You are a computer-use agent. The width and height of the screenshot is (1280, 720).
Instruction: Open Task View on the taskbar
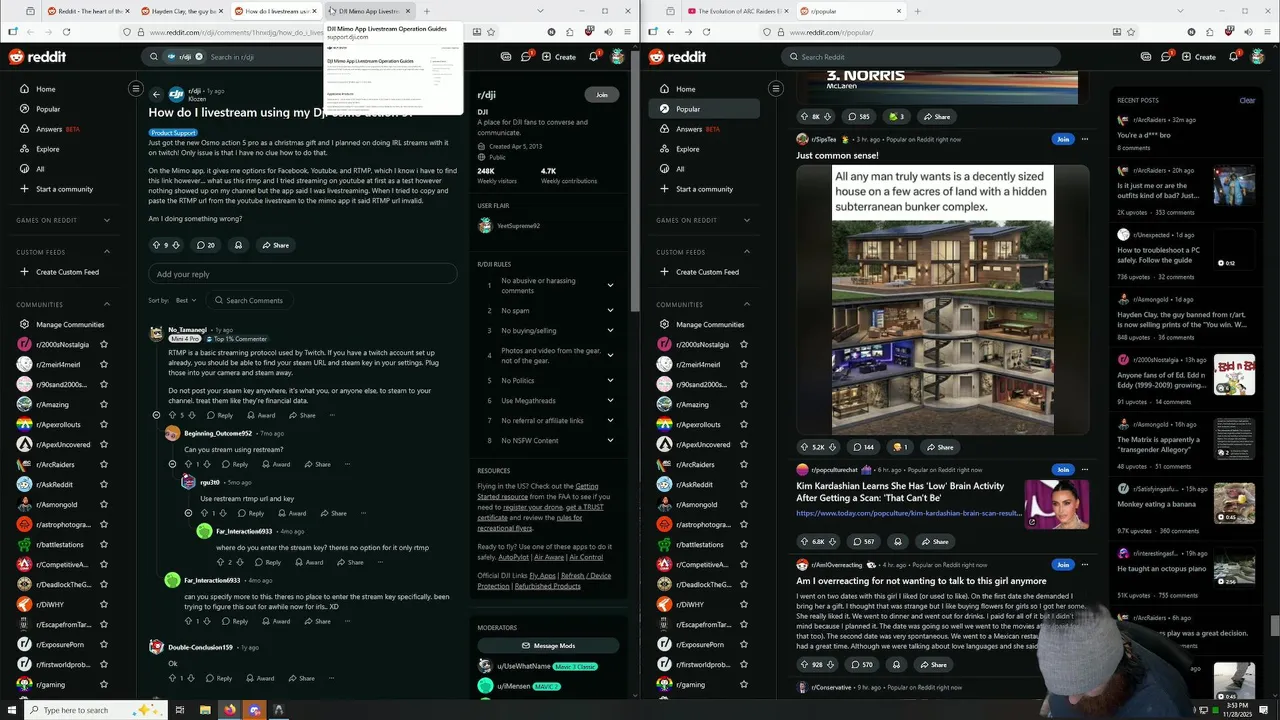click(x=180, y=710)
